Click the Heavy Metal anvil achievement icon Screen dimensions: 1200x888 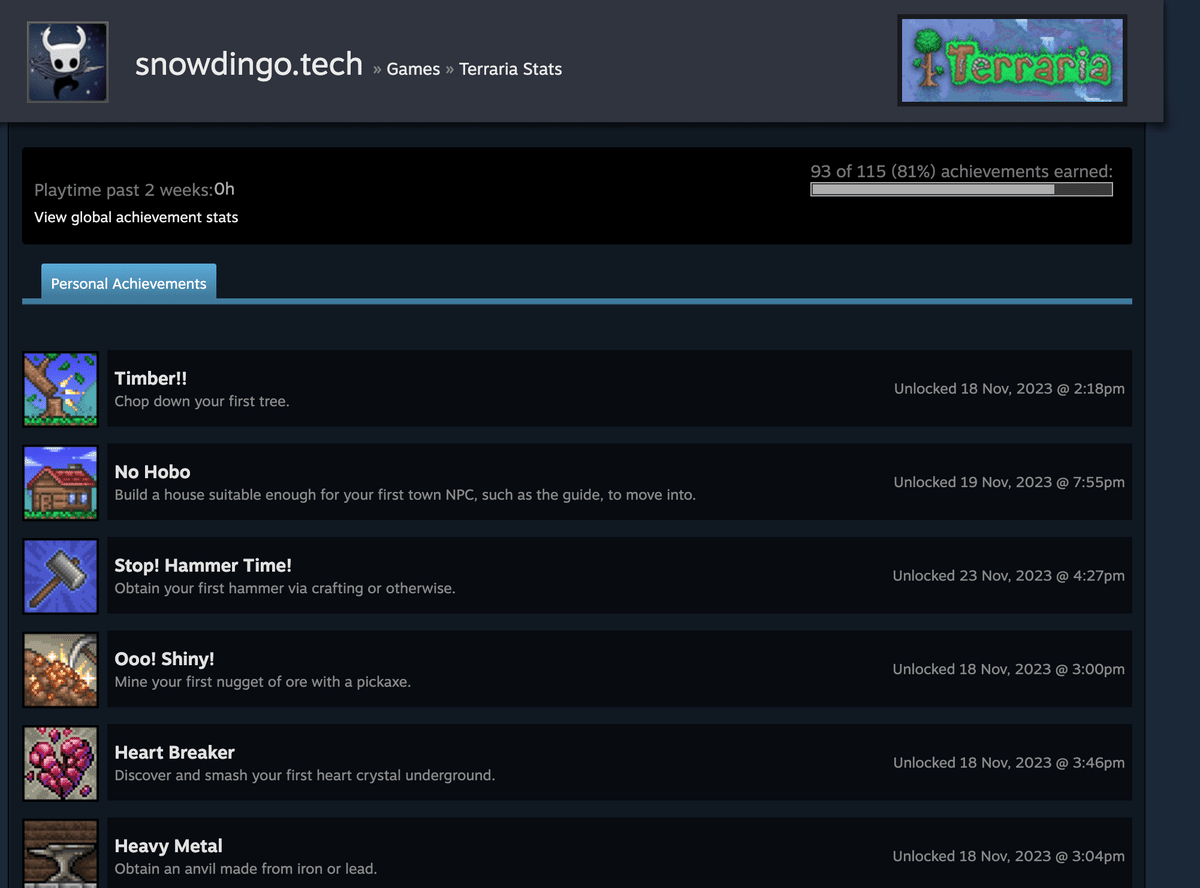tap(60, 855)
